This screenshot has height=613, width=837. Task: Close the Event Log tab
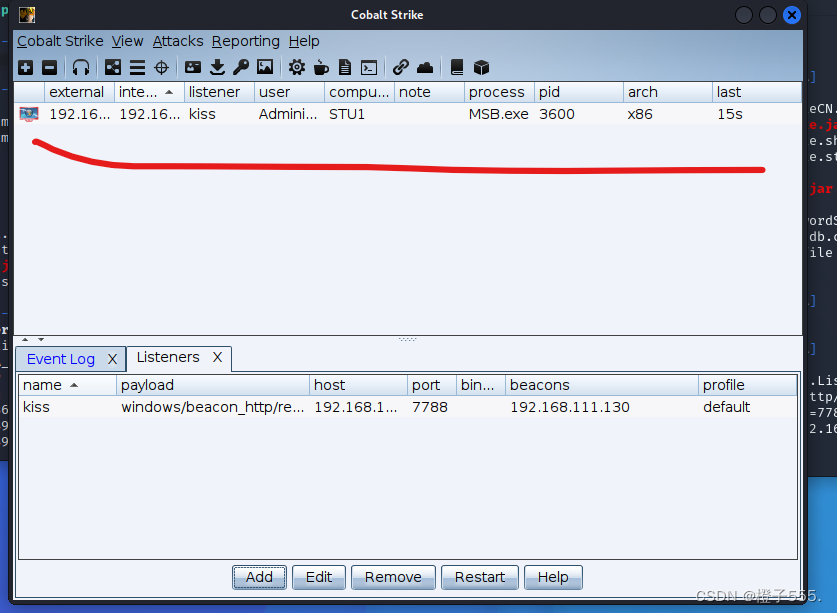(x=112, y=359)
